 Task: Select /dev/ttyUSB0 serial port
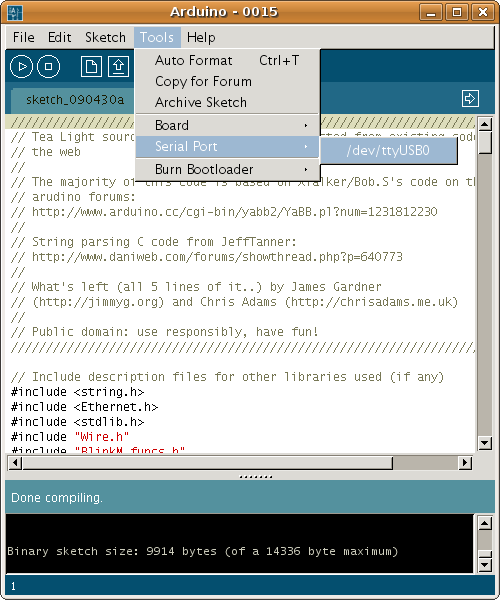(x=388, y=150)
